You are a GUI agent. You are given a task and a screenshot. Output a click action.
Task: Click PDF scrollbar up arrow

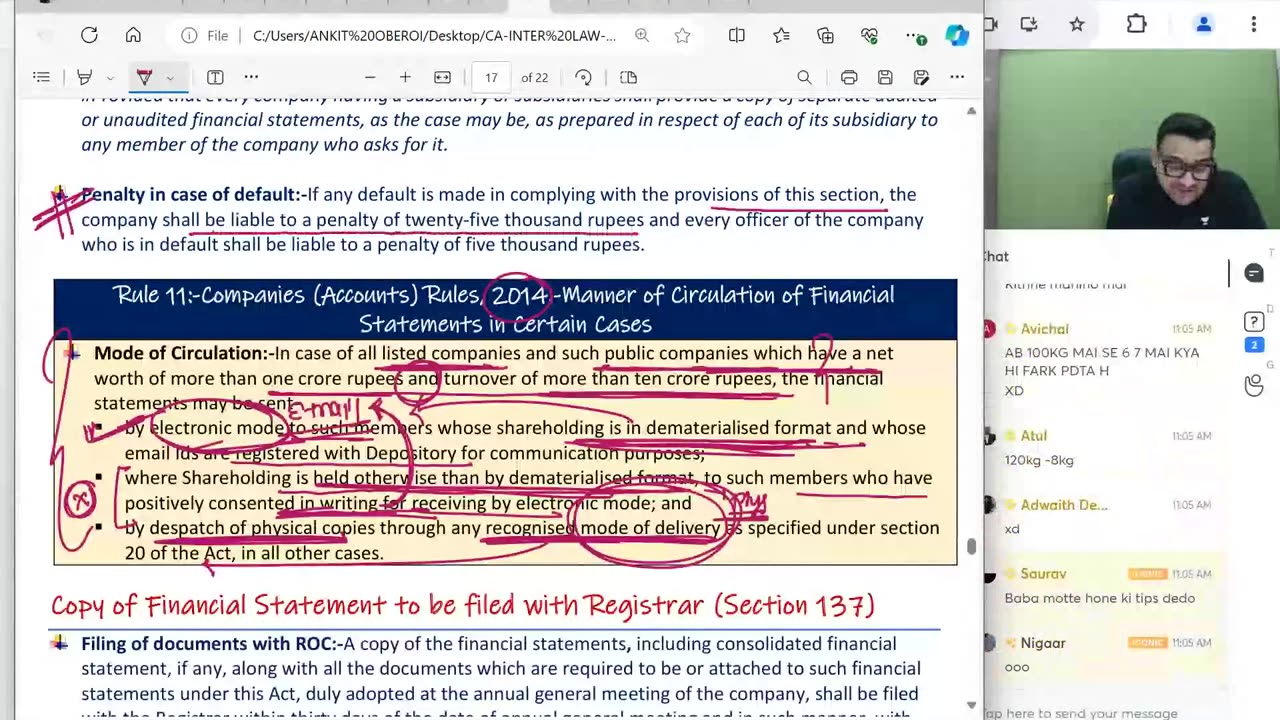click(x=971, y=111)
